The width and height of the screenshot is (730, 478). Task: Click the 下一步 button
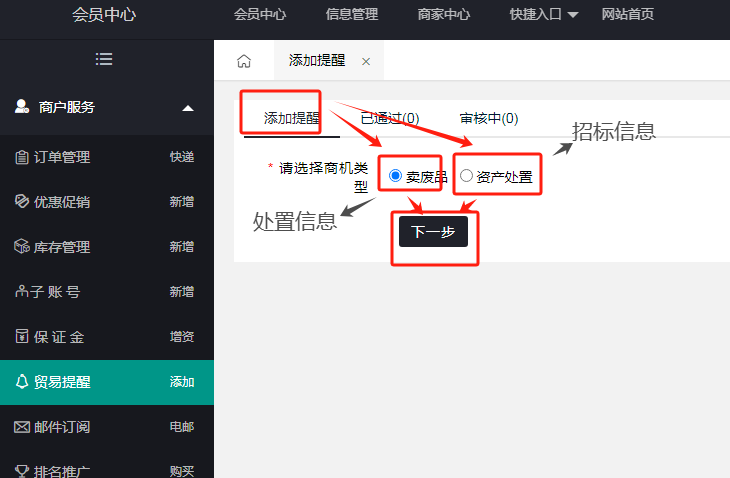coord(433,231)
